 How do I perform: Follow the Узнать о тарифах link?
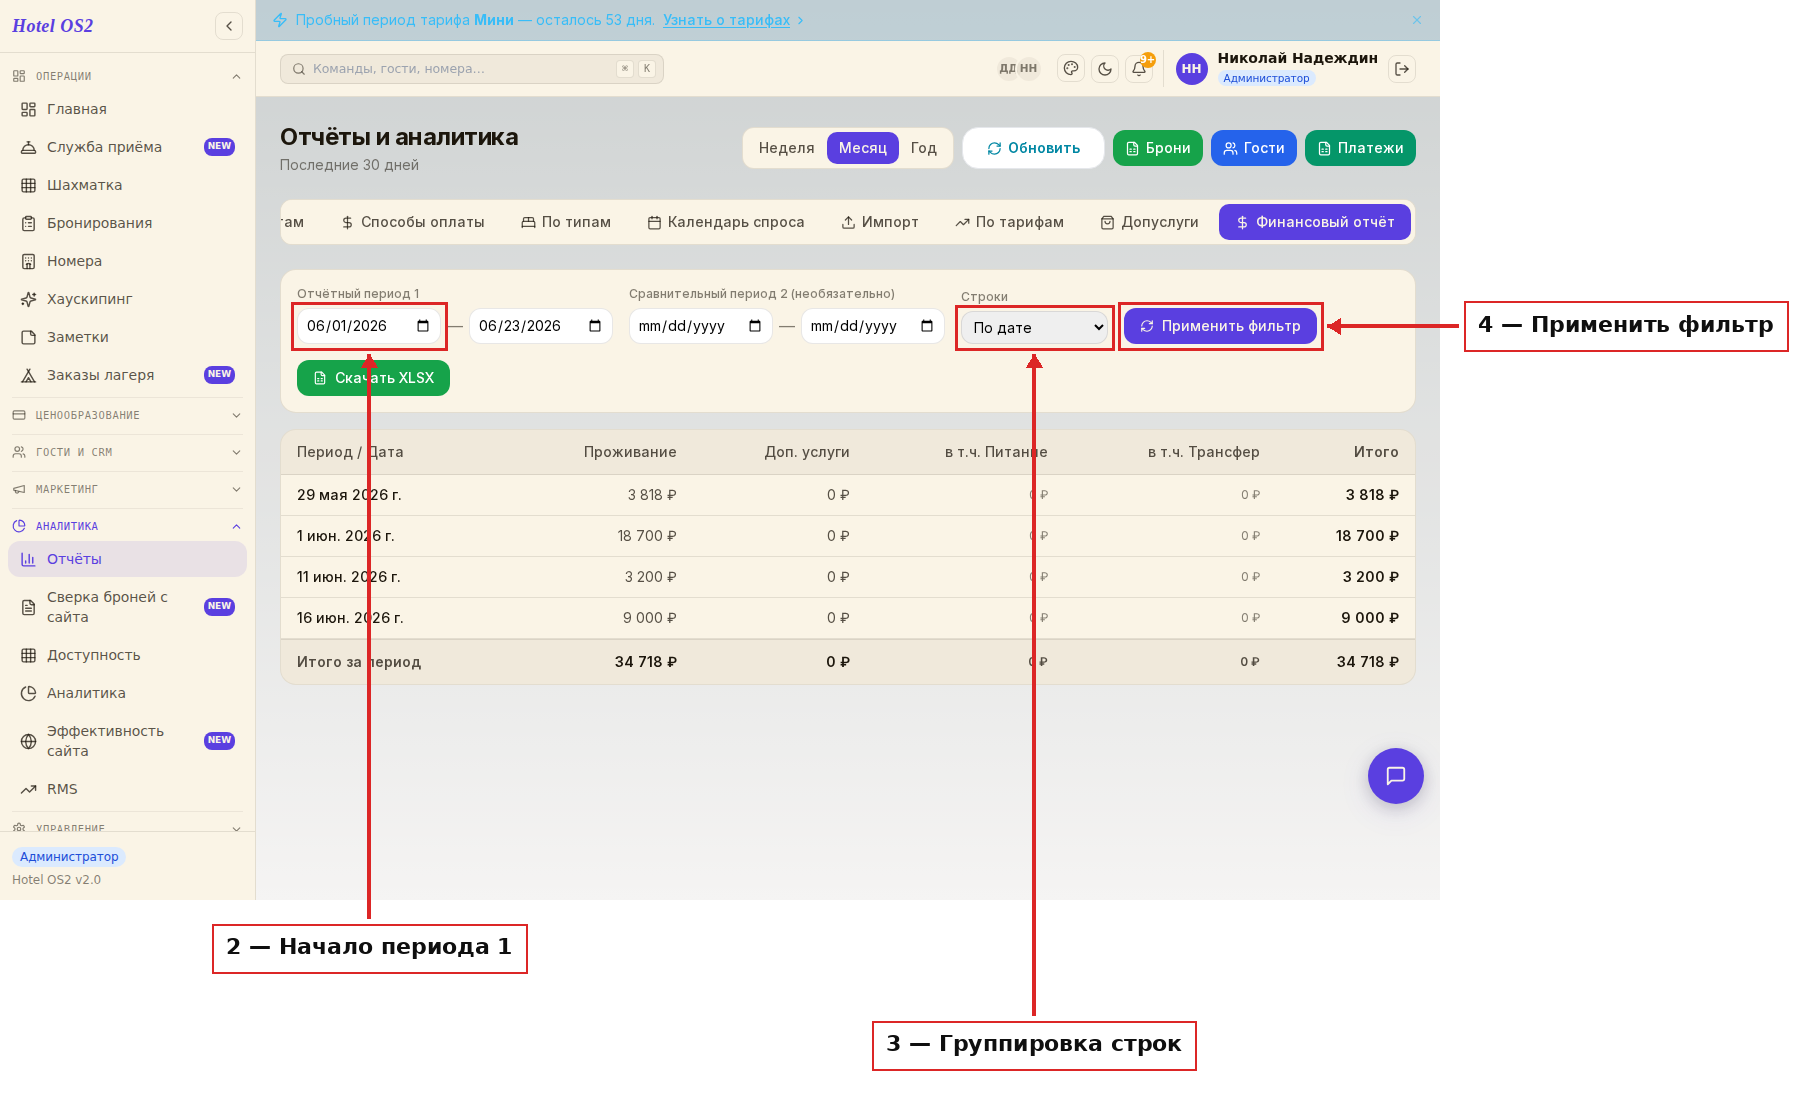[726, 20]
